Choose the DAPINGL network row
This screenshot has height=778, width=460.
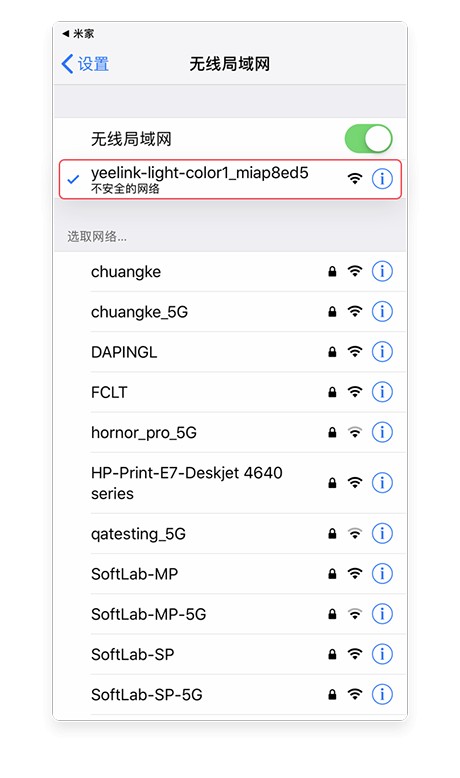pyautogui.click(x=230, y=352)
